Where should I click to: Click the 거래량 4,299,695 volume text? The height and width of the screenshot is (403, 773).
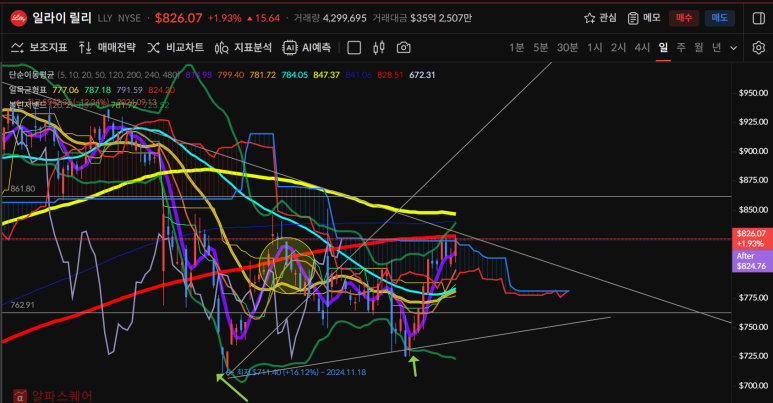[330, 18]
